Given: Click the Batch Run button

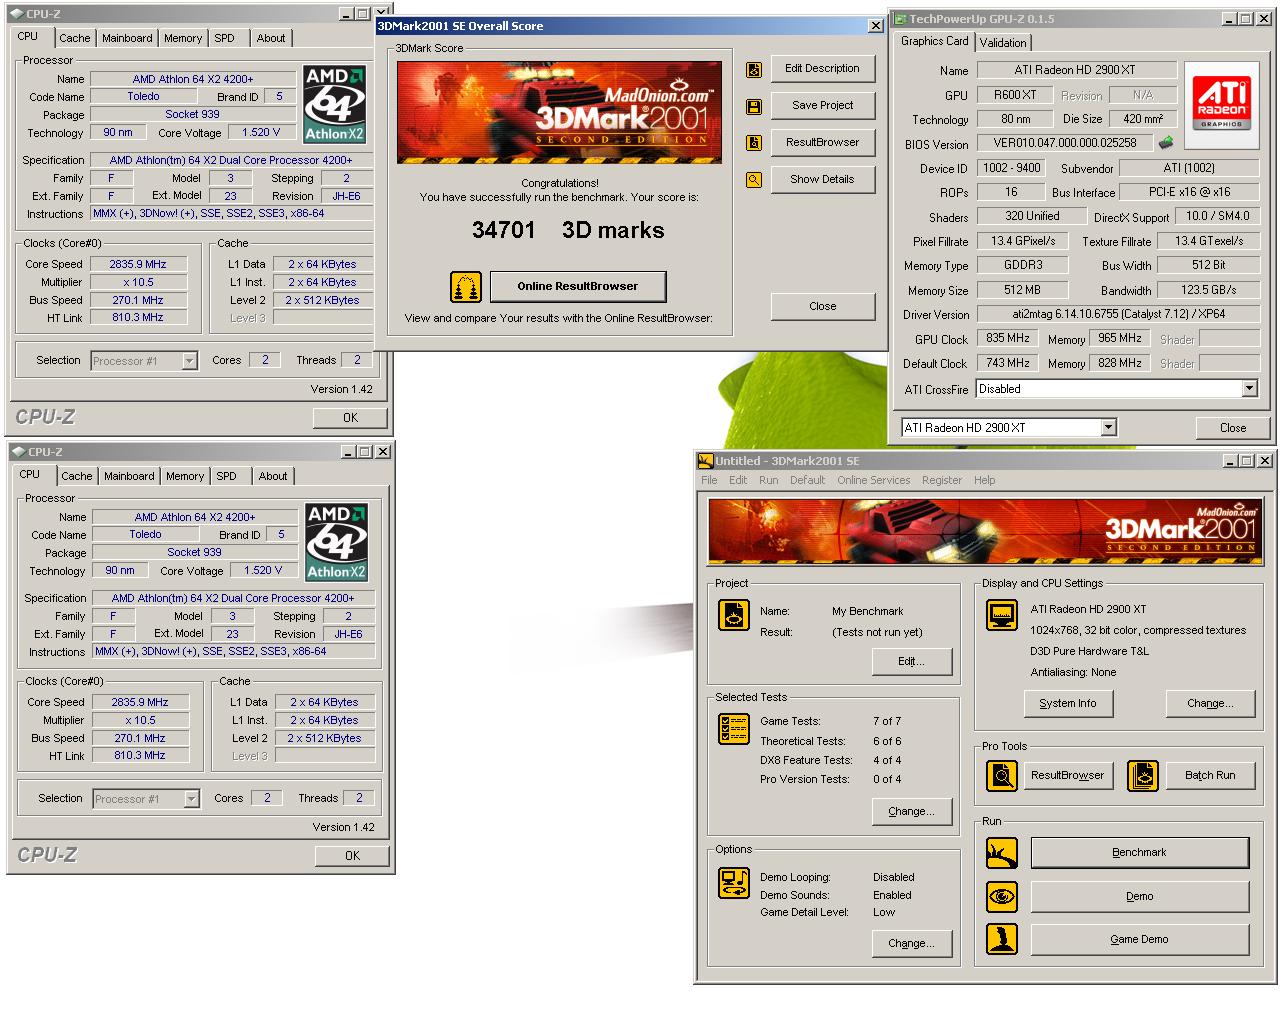Looking at the screenshot, I should (1210, 776).
